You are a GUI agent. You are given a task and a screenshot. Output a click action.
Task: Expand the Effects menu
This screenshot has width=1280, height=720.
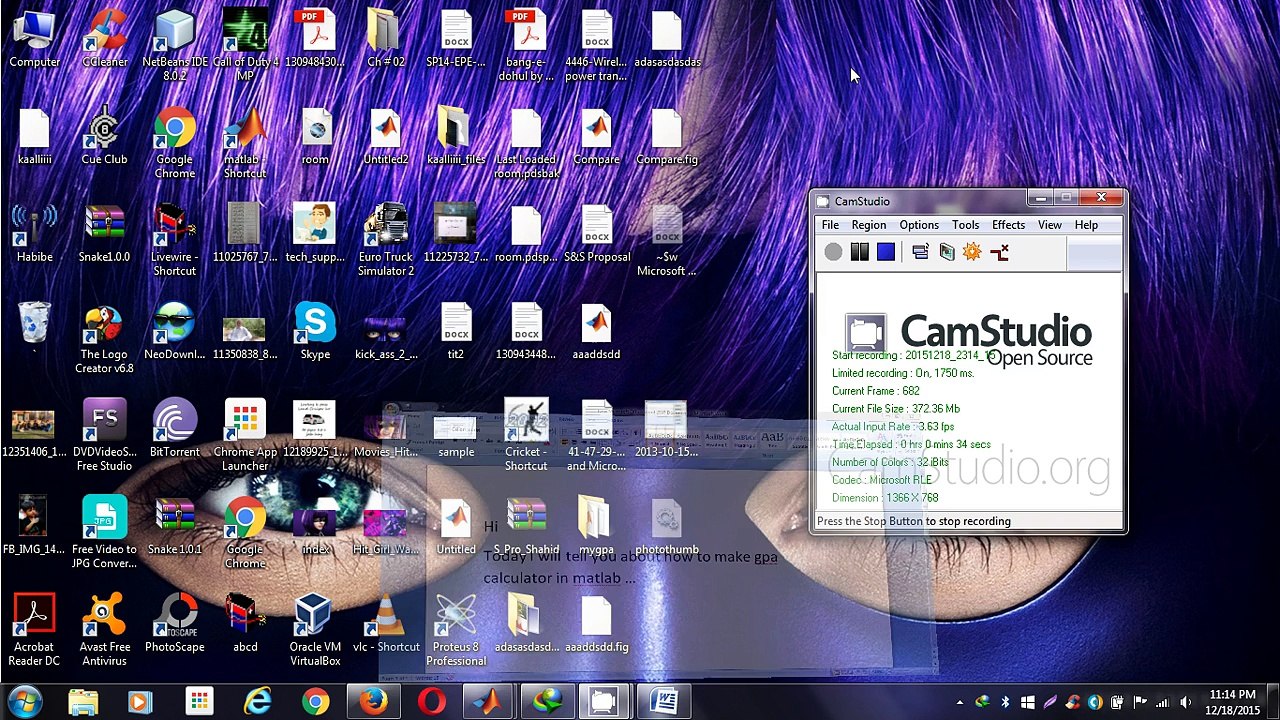click(1008, 225)
